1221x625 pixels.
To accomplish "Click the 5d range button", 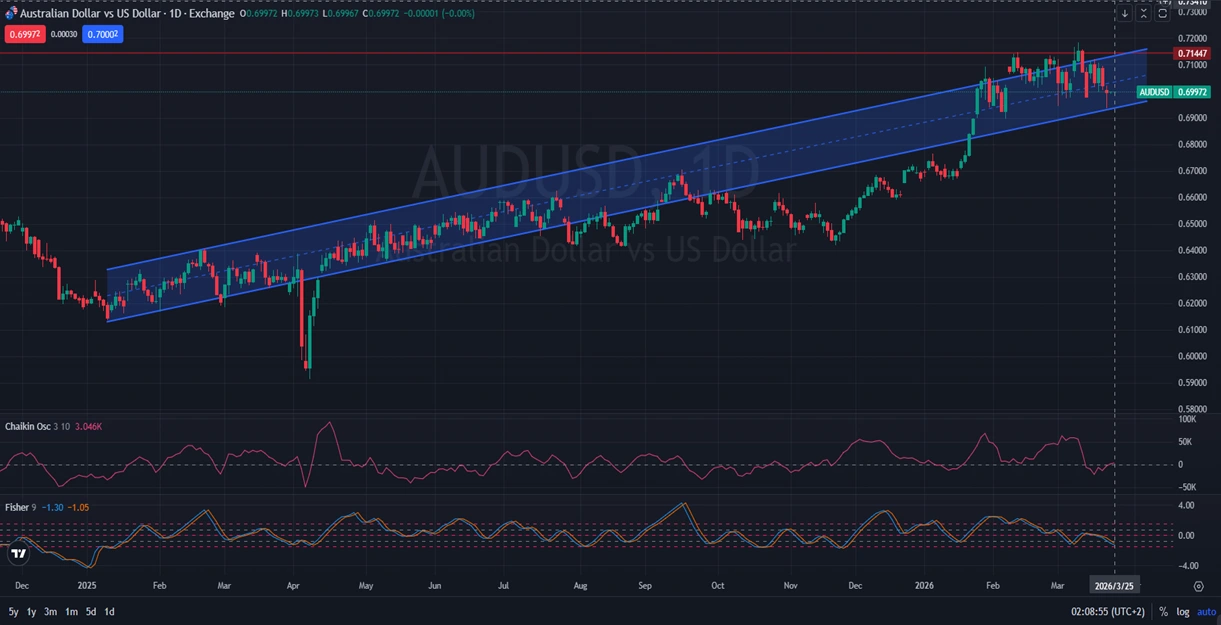I will coord(90,611).
